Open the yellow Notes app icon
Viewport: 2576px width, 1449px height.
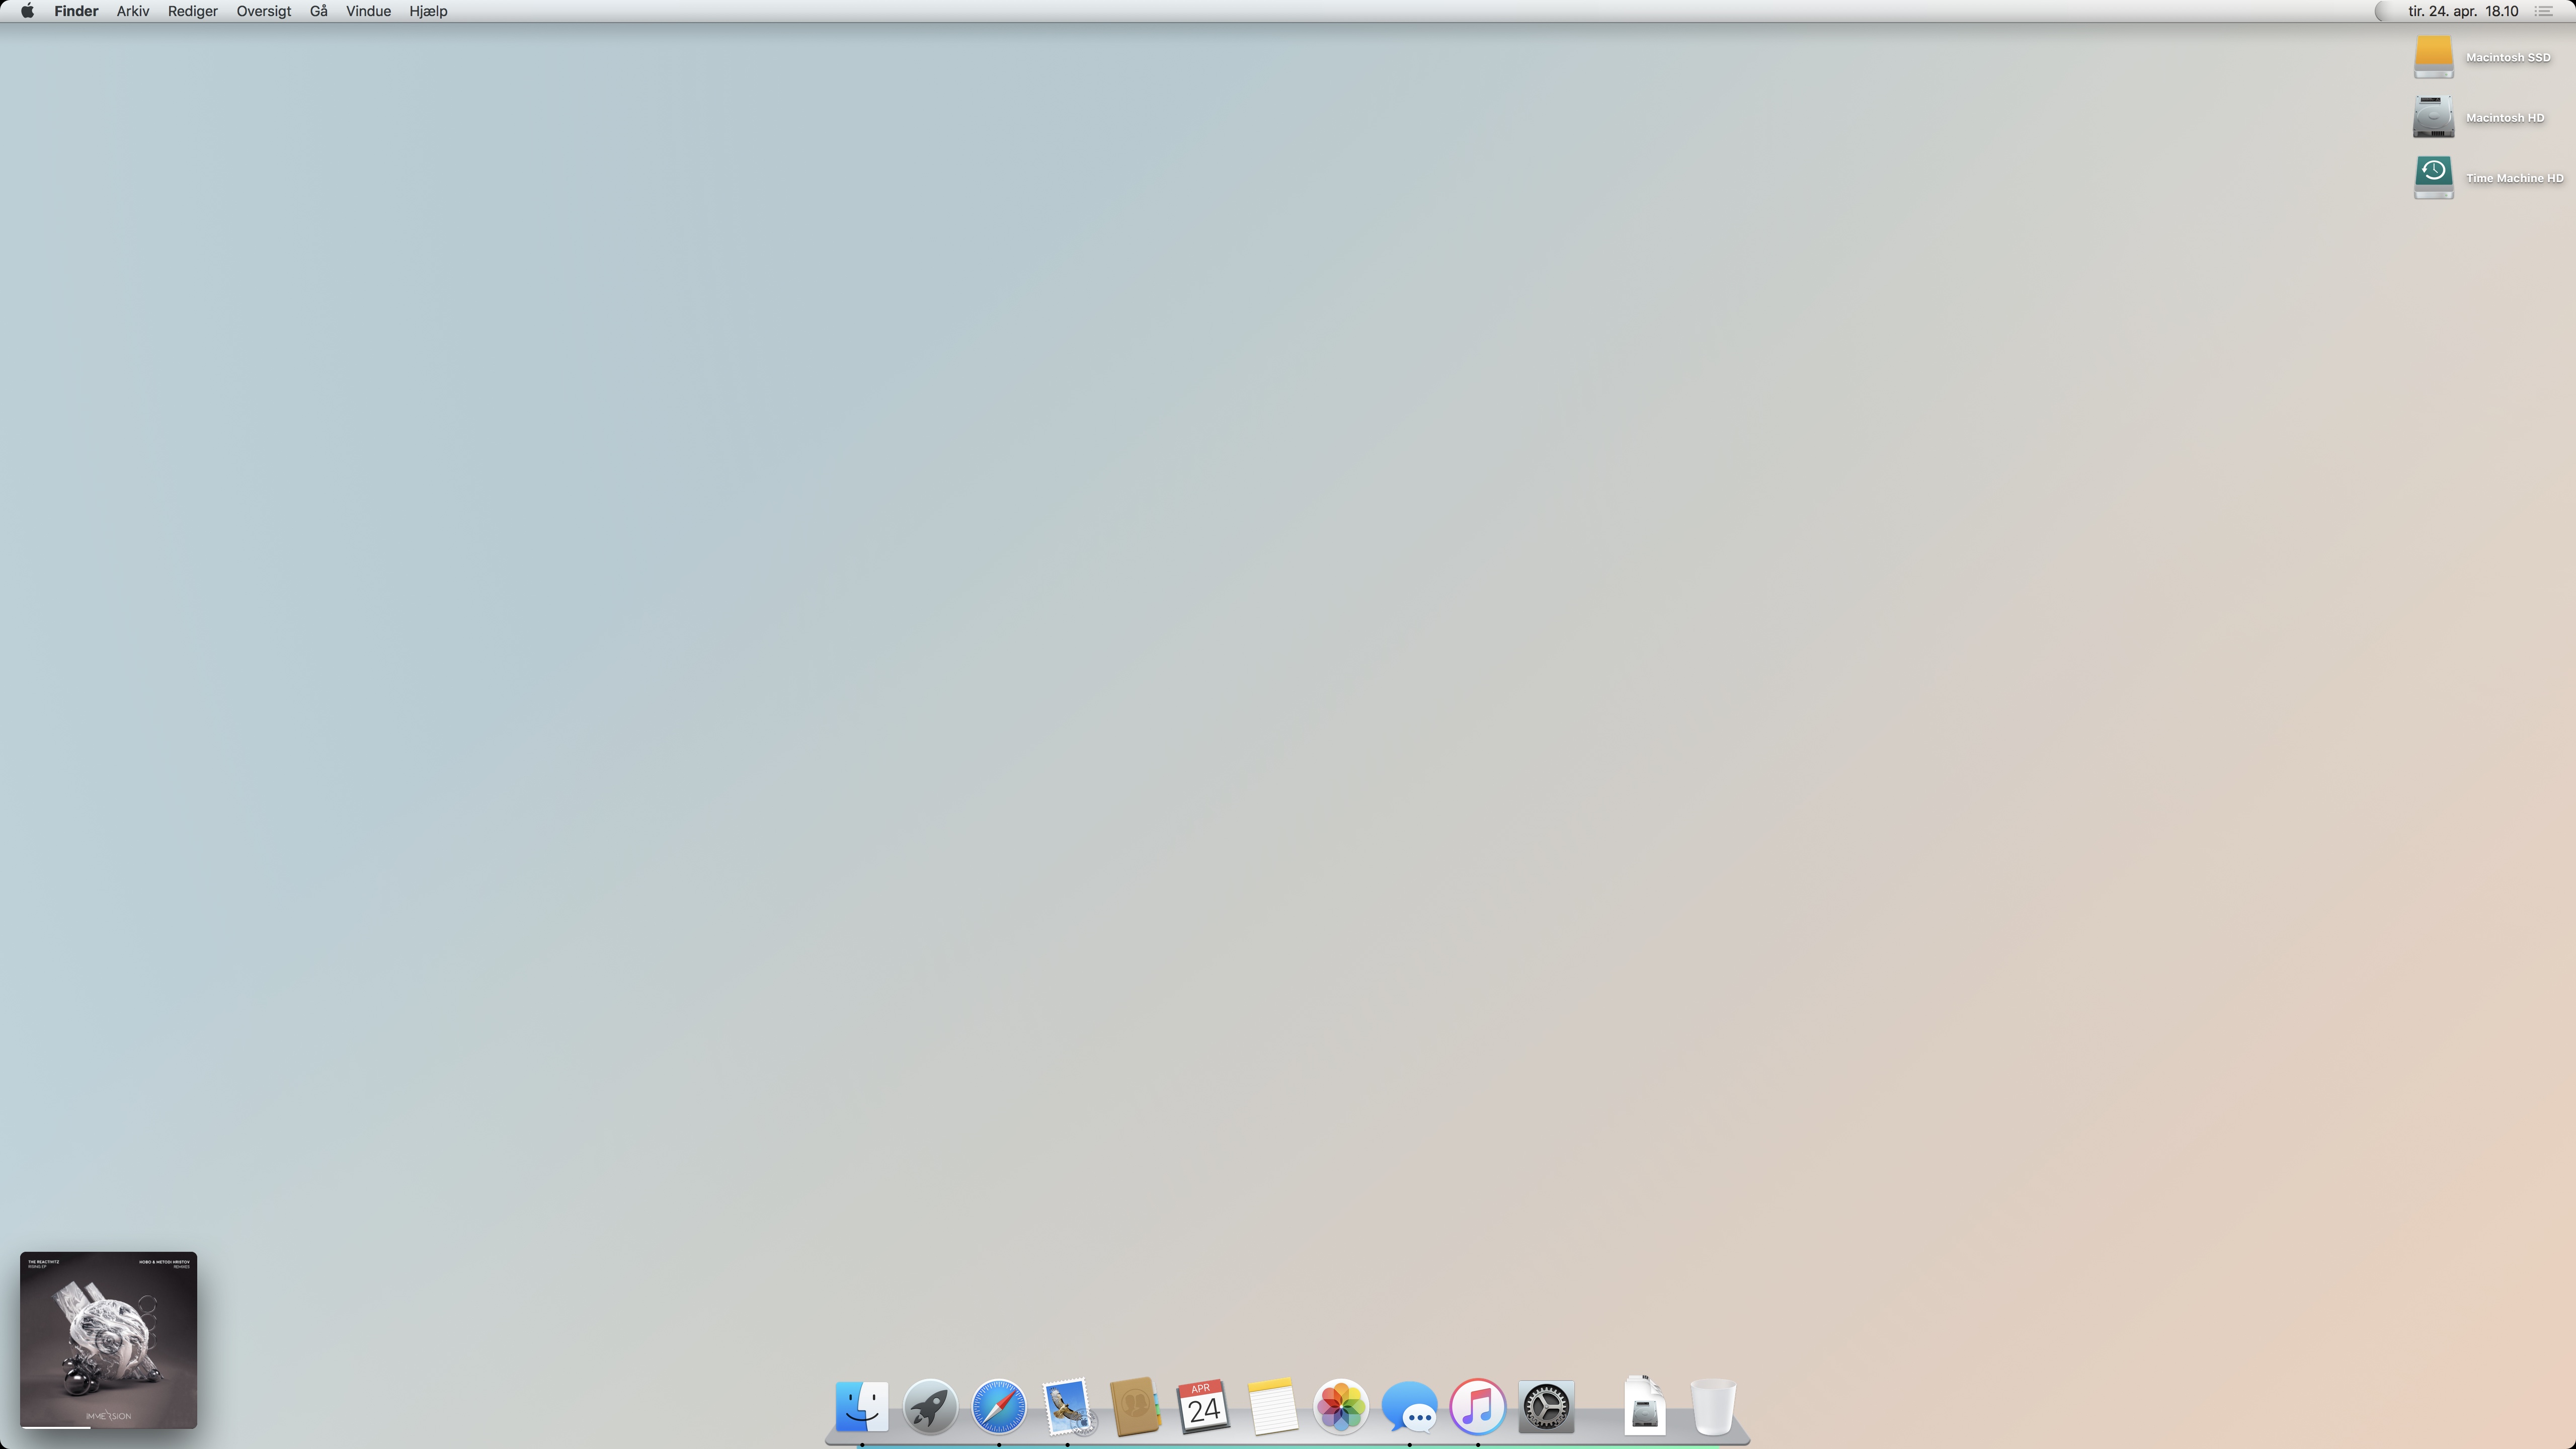point(1272,1407)
